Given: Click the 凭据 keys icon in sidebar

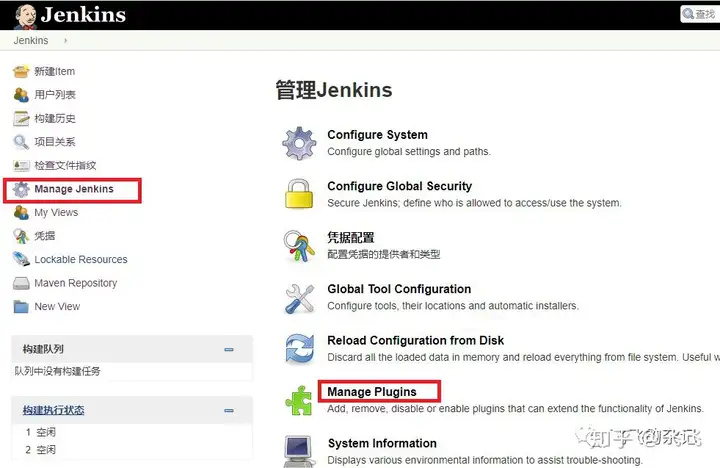Looking at the screenshot, I should pyautogui.click(x=21, y=236).
